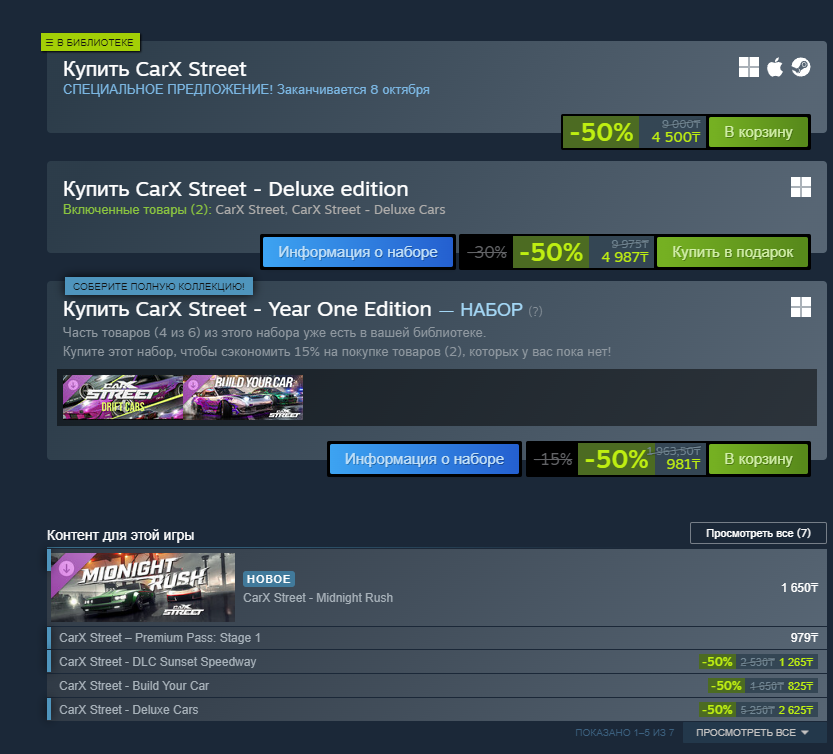Click Просмотреть все (7) button
833x754 pixels.
coord(758,533)
